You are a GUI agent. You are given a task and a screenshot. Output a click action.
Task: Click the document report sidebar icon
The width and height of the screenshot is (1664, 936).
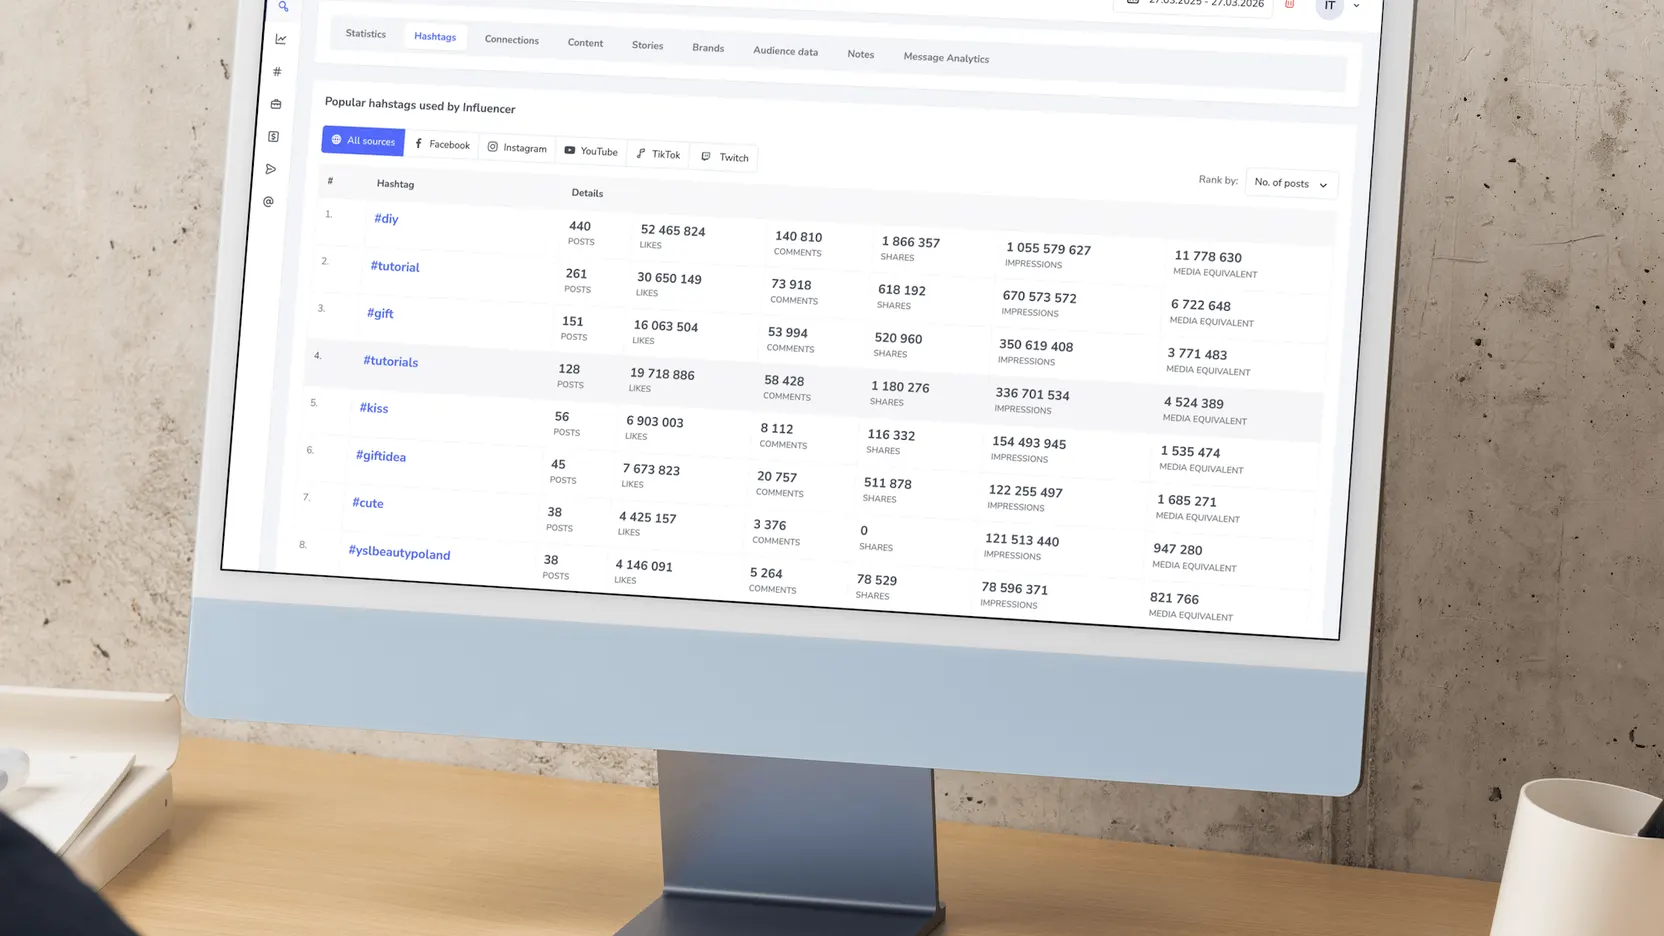(273, 137)
